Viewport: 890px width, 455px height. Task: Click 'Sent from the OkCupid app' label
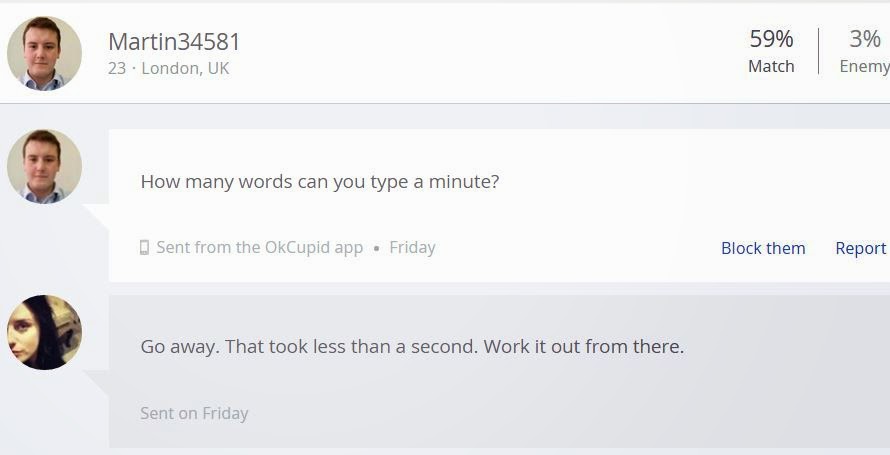point(259,247)
